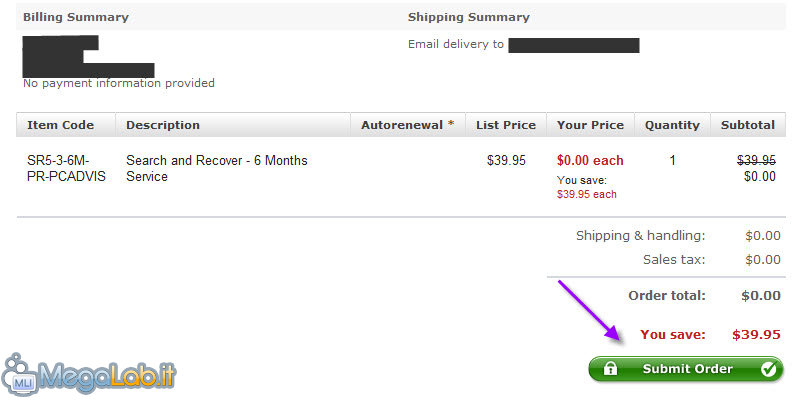Click the MegaLab.it logo

coord(89,375)
